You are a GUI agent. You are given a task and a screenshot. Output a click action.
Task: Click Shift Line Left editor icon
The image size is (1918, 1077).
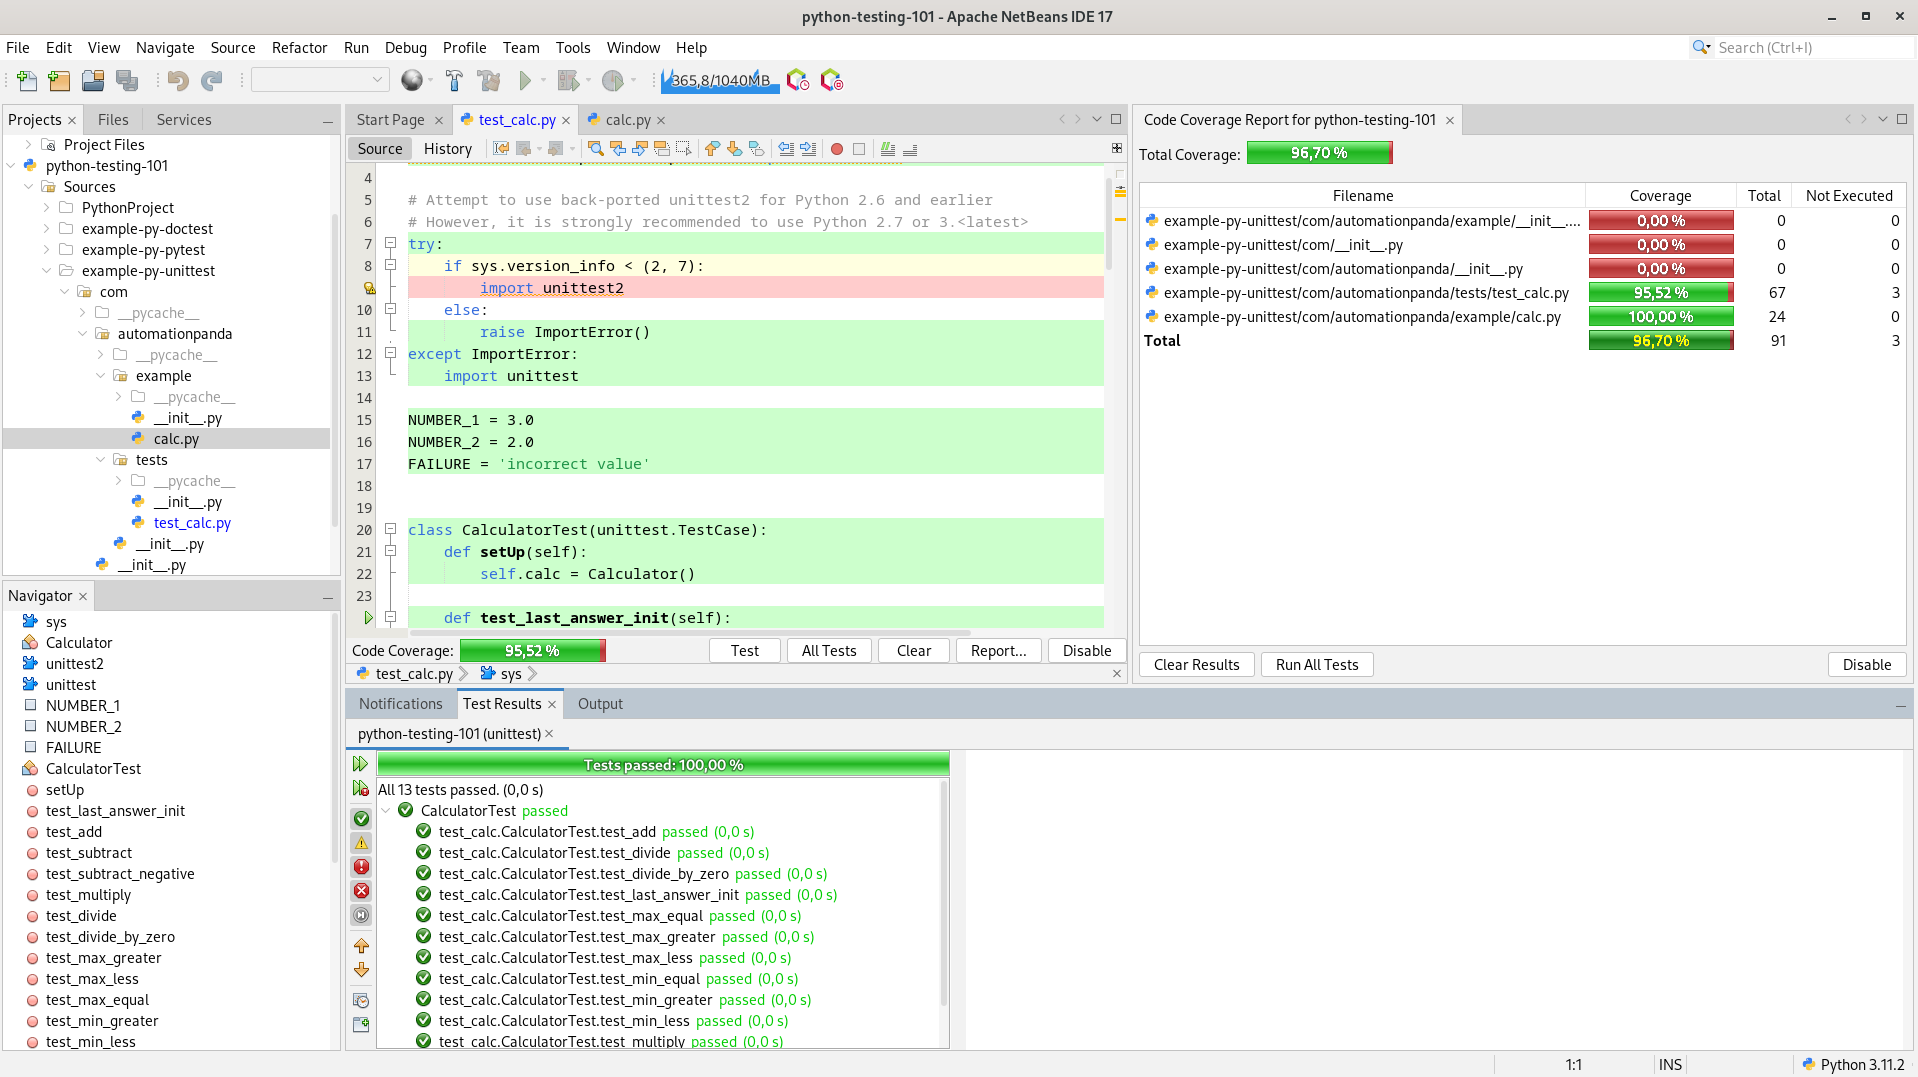pos(786,149)
